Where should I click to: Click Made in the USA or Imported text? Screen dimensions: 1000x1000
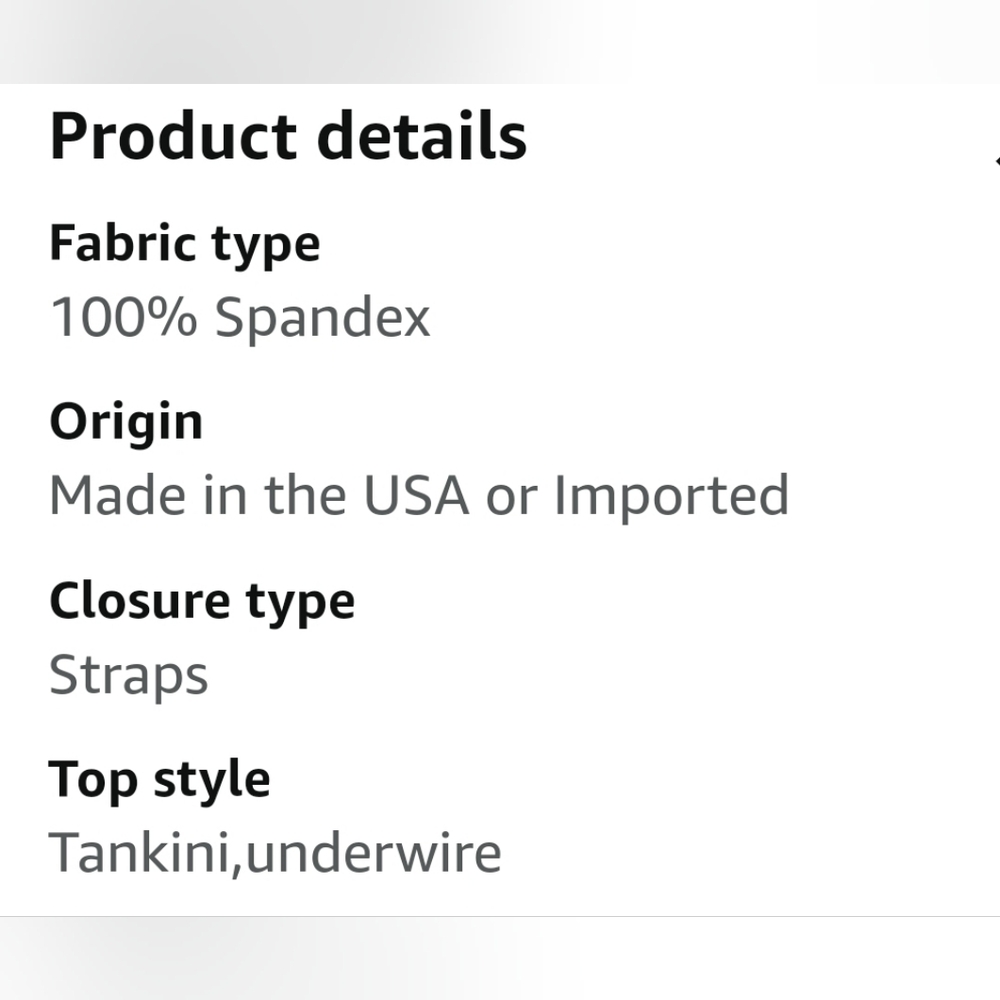coord(419,496)
